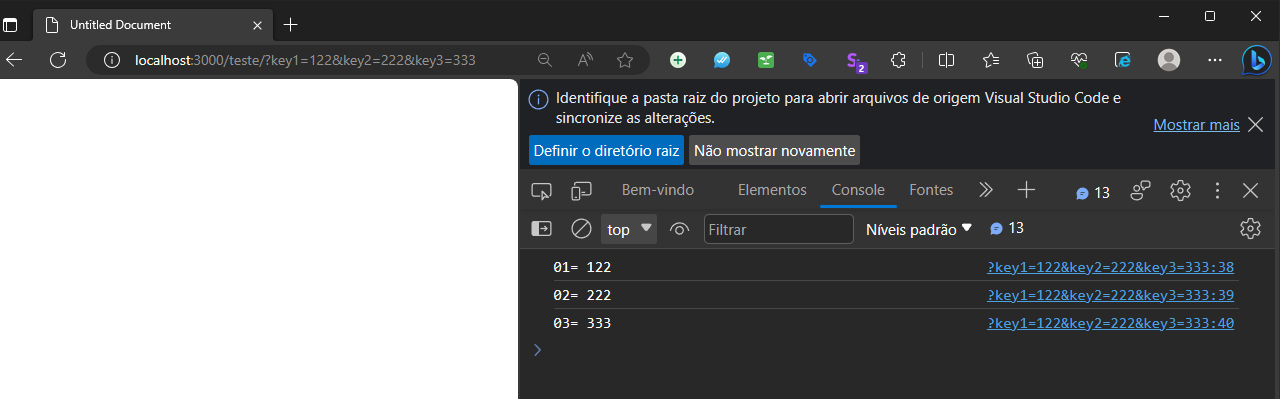Open source link ending in :38
The image size is (1280, 399).
1110,267
